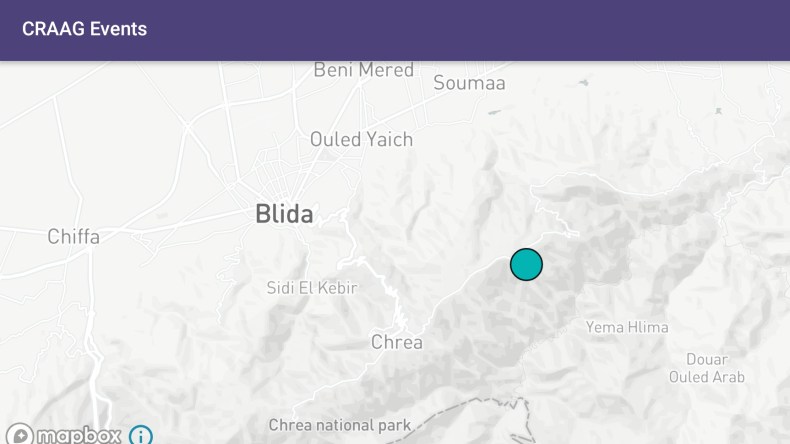
Task: Click the Chrea national park label
Action: tap(340, 425)
